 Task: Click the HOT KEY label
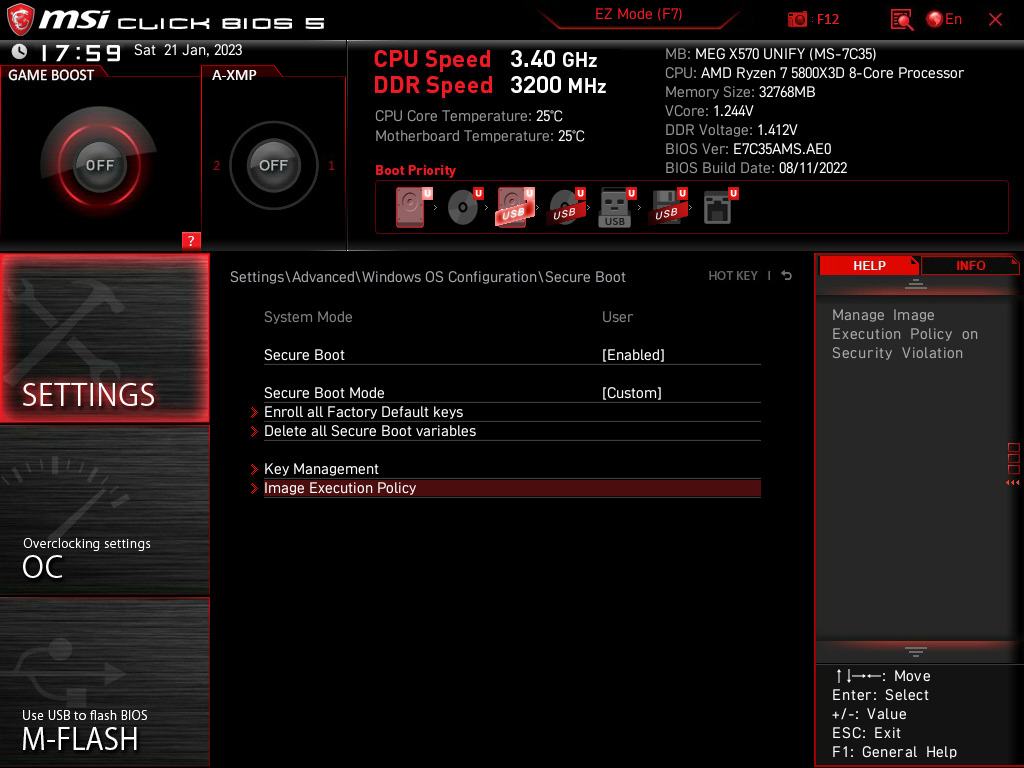[733, 276]
